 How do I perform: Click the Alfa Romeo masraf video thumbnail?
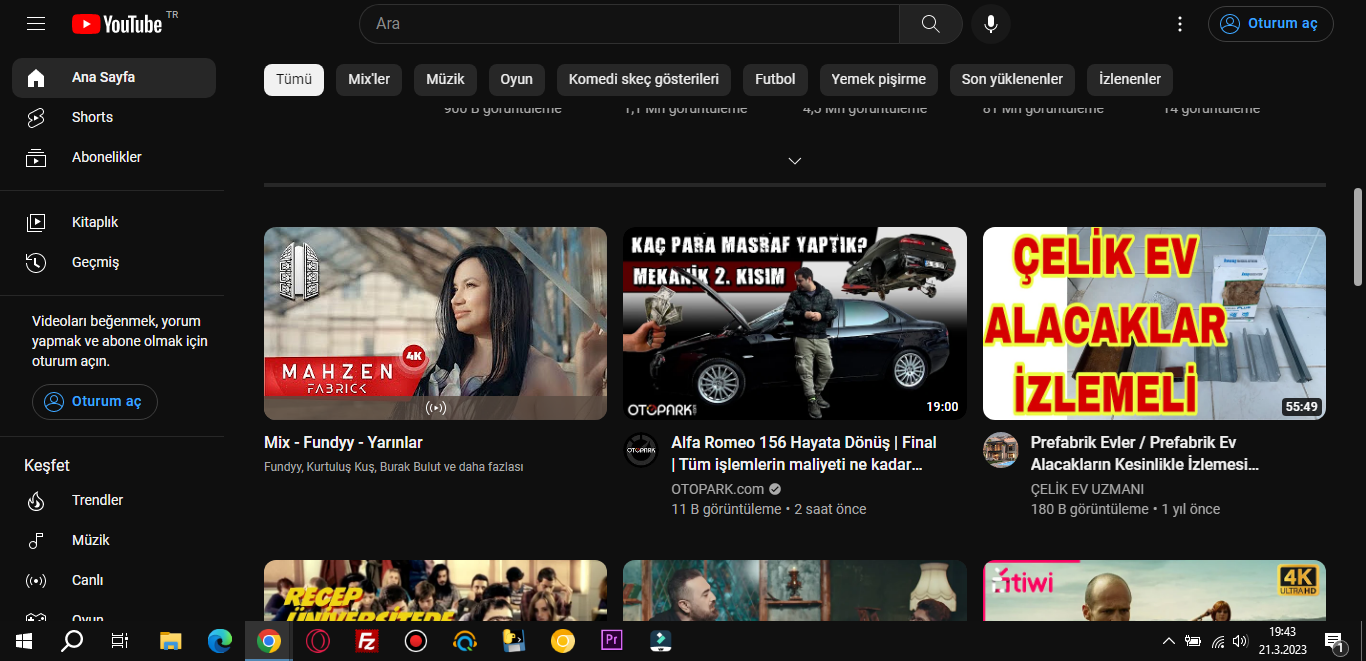(x=795, y=323)
